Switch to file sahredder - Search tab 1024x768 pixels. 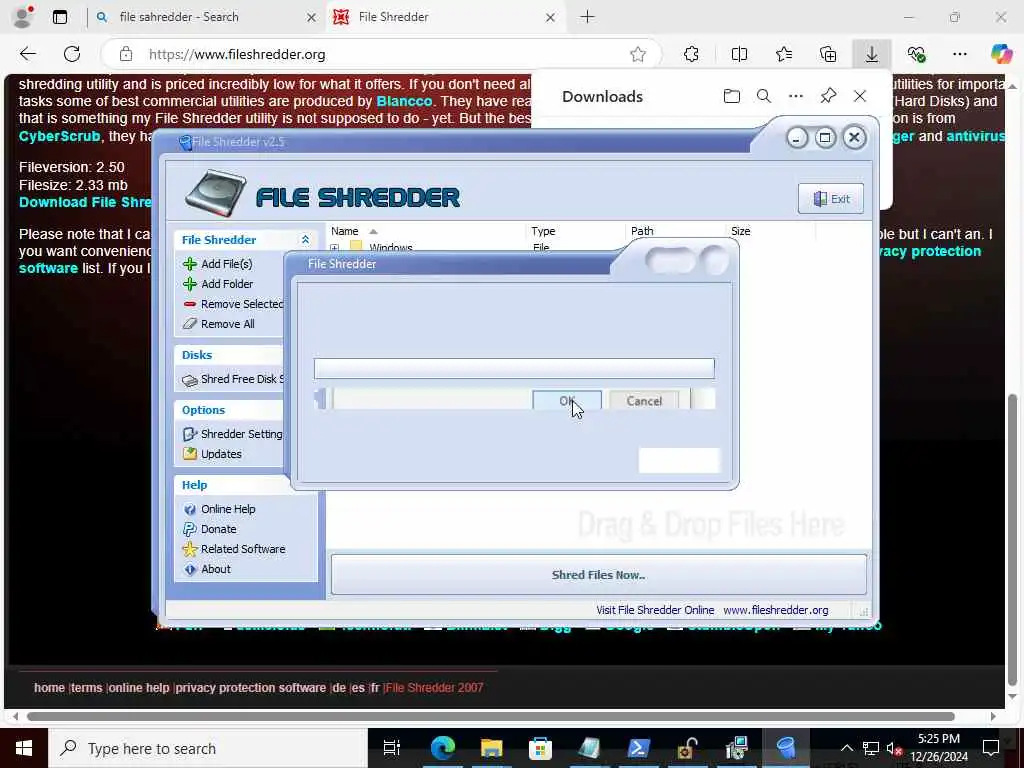206,17
